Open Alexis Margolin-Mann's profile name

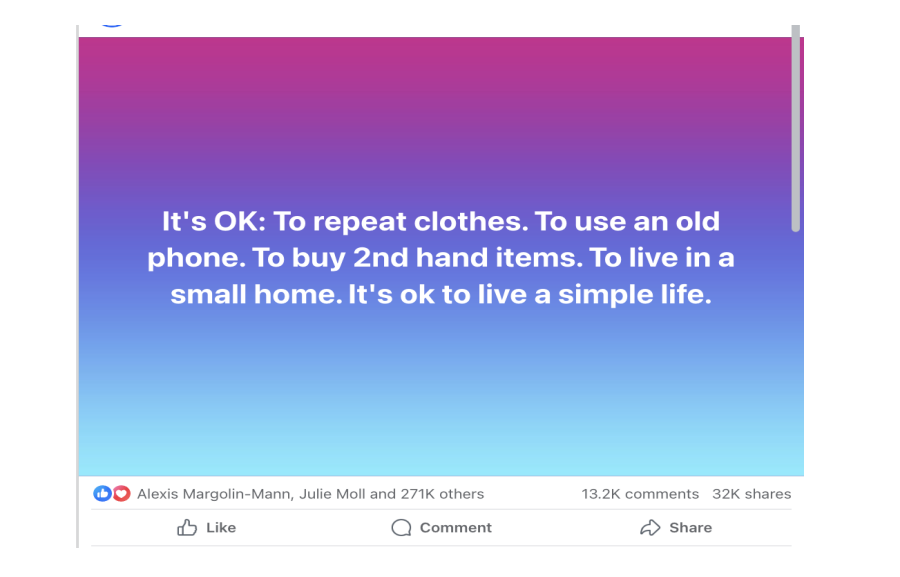click(213, 494)
